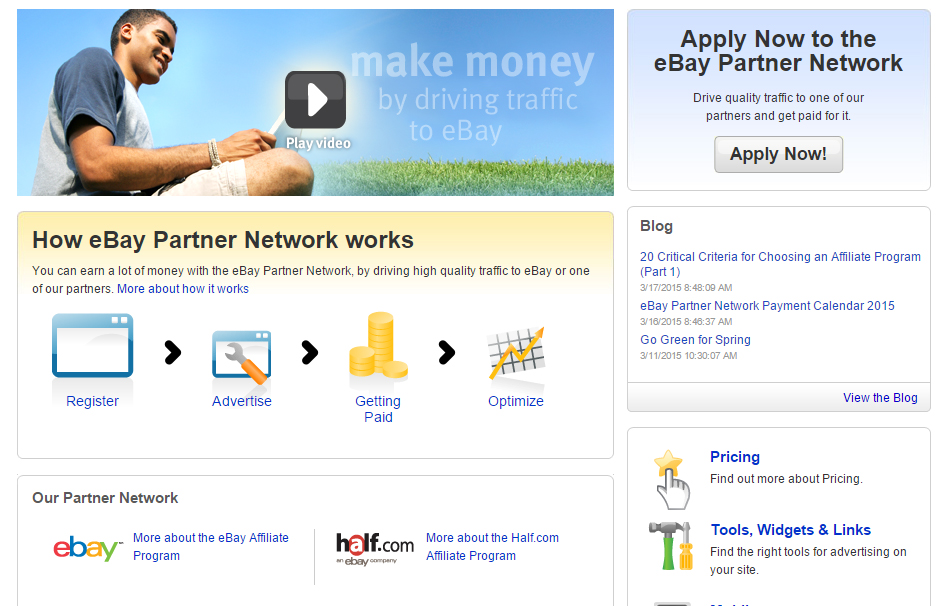Click the Apply Now! button
Viewport: 949px width, 606px height.
(x=778, y=154)
